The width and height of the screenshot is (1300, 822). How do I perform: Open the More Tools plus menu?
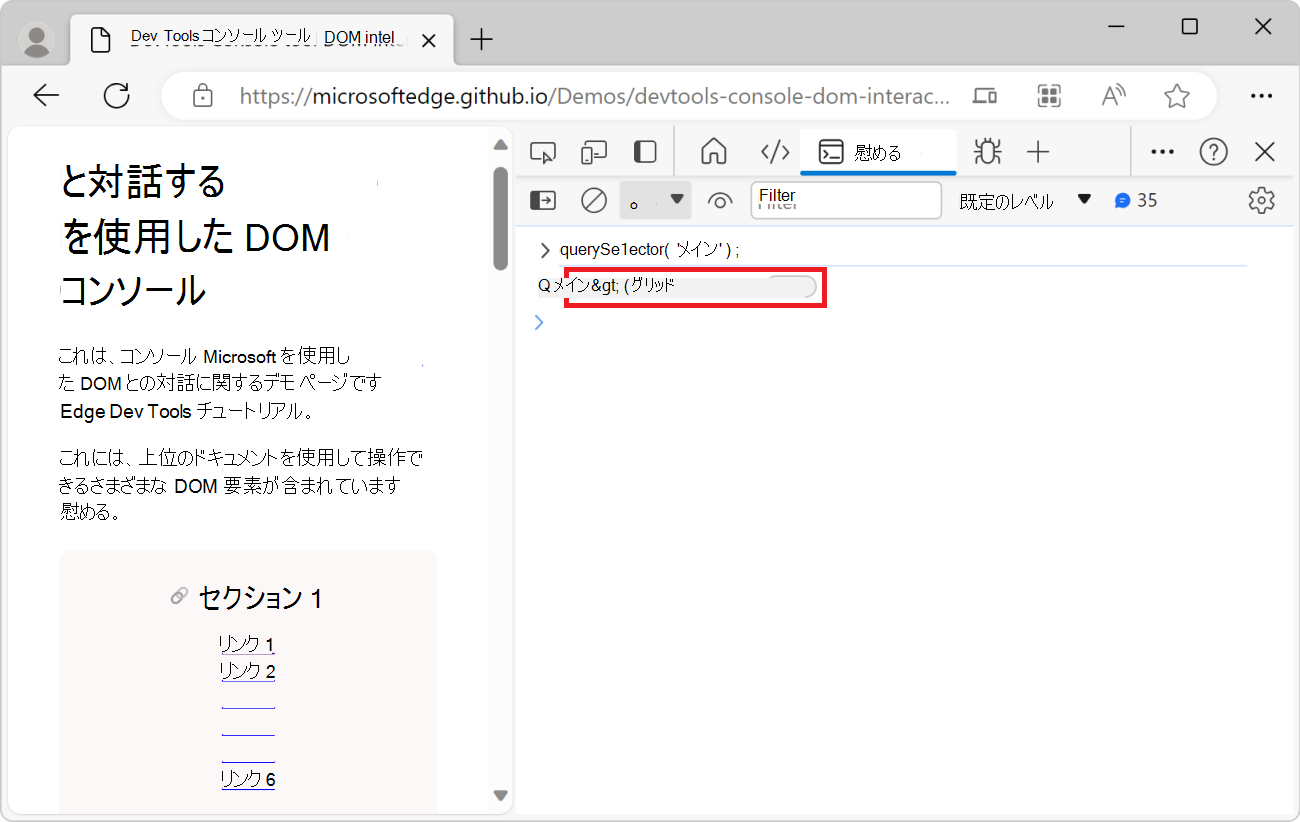pyautogui.click(x=1038, y=151)
